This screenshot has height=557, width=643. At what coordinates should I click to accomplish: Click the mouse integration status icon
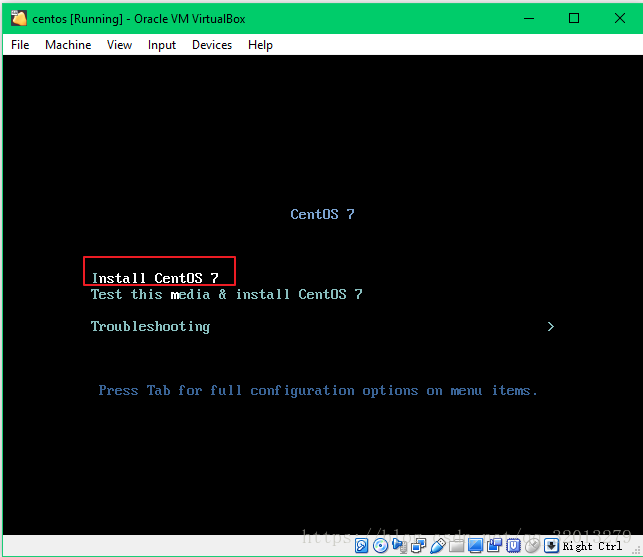tap(533, 546)
